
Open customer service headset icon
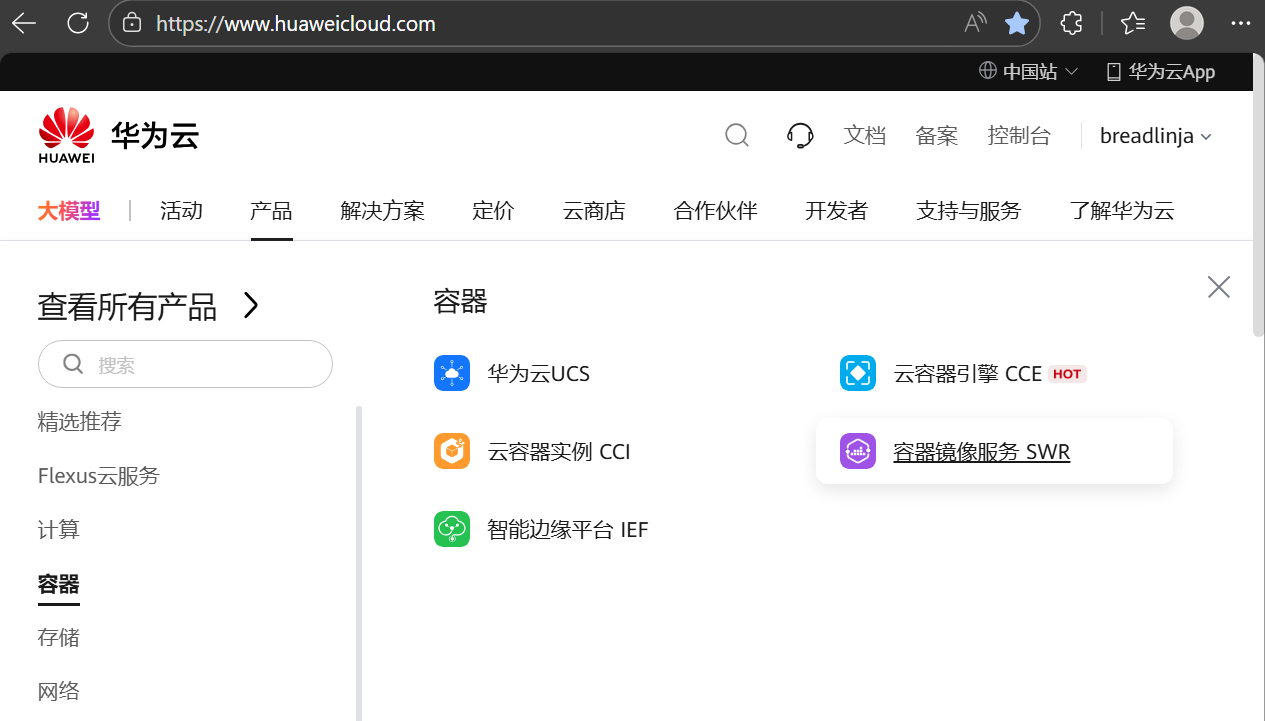pyautogui.click(x=800, y=135)
